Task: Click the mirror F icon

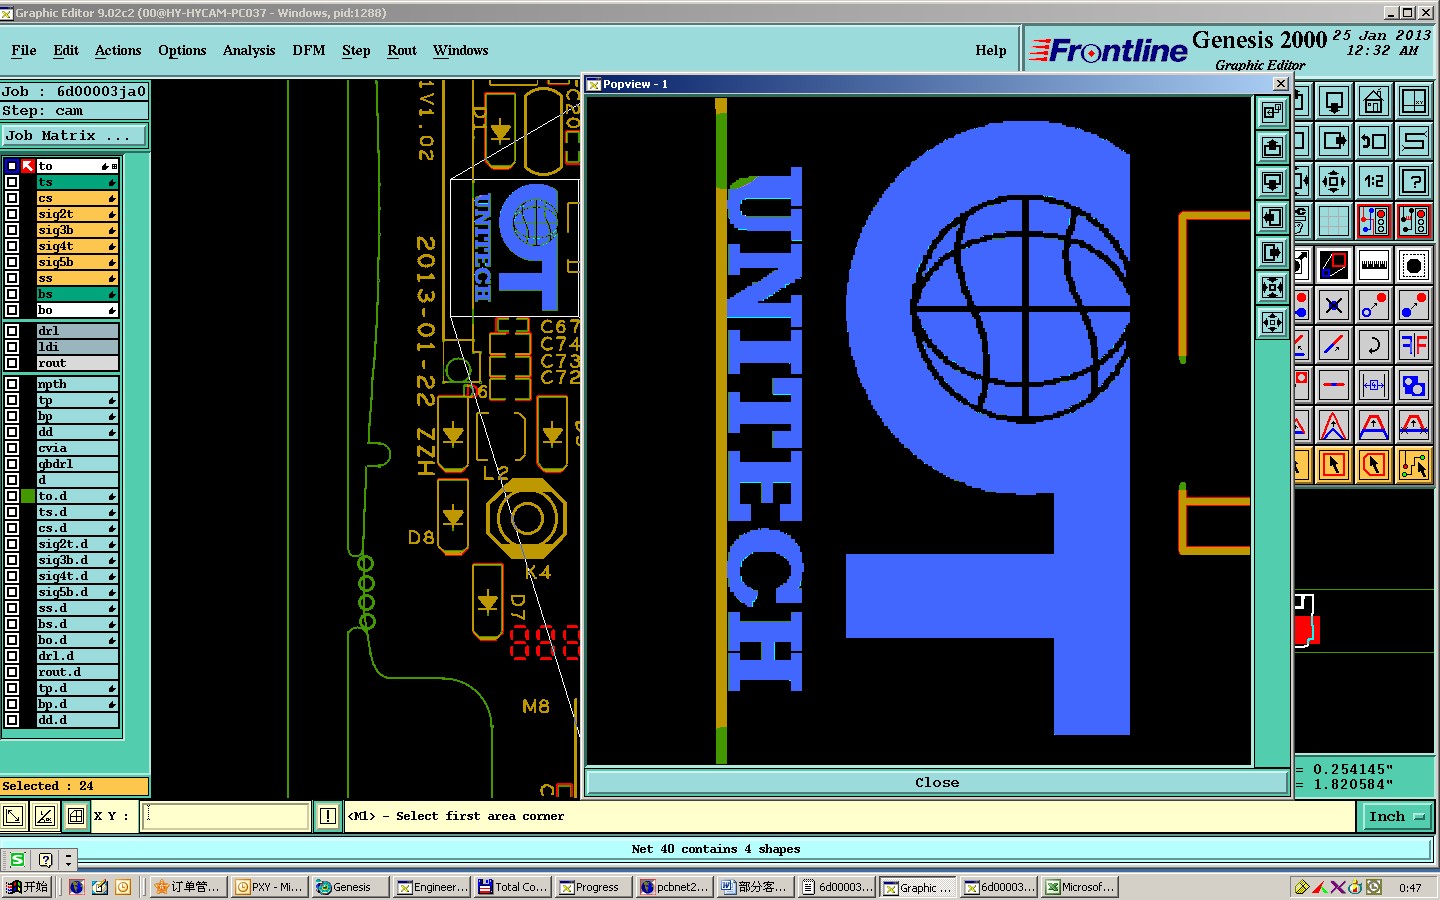Action: (x=1414, y=345)
